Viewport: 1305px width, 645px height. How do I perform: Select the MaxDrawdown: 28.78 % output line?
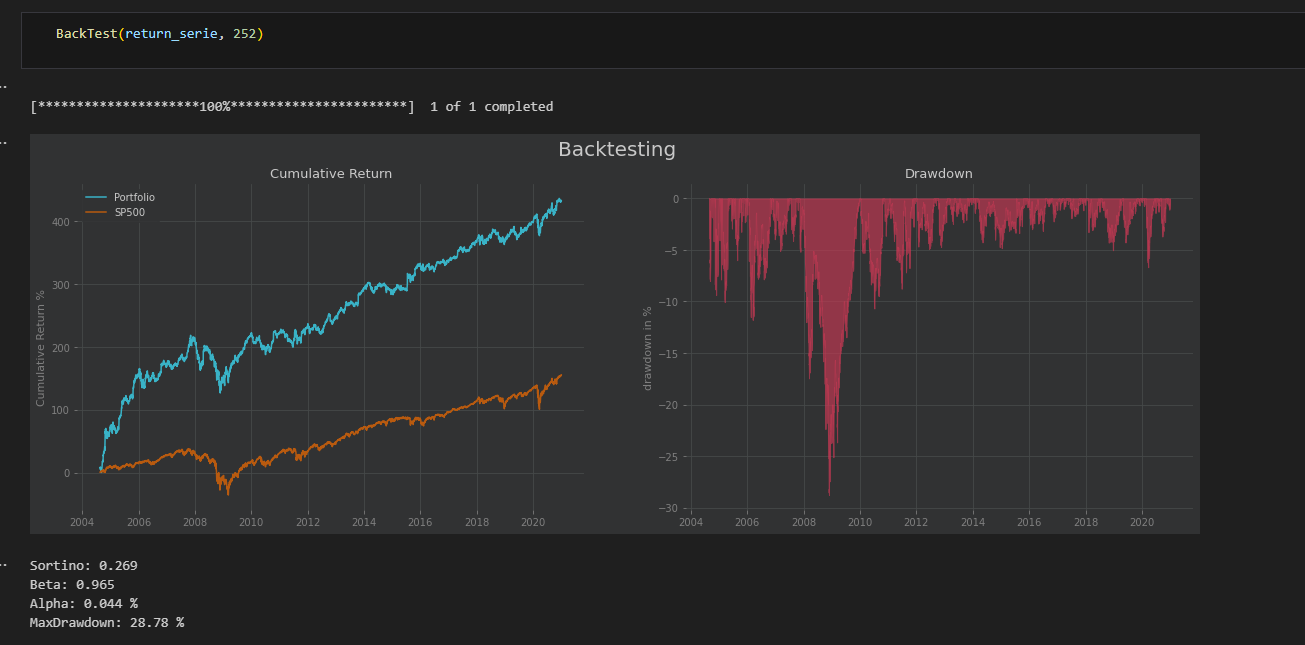pyautogui.click(x=107, y=623)
